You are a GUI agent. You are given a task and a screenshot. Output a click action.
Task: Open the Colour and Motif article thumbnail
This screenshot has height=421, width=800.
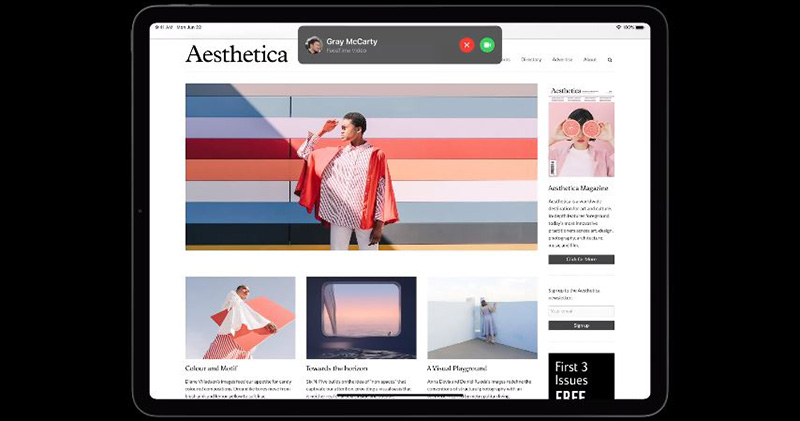click(x=240, y=318)
